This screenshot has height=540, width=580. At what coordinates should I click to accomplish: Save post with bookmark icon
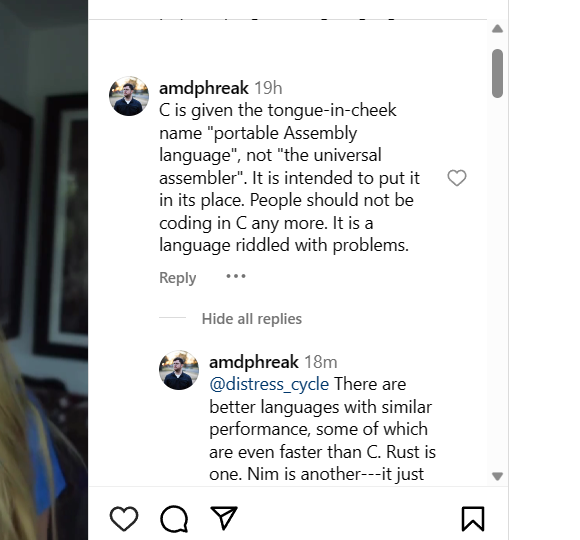[x=473, y=519]
